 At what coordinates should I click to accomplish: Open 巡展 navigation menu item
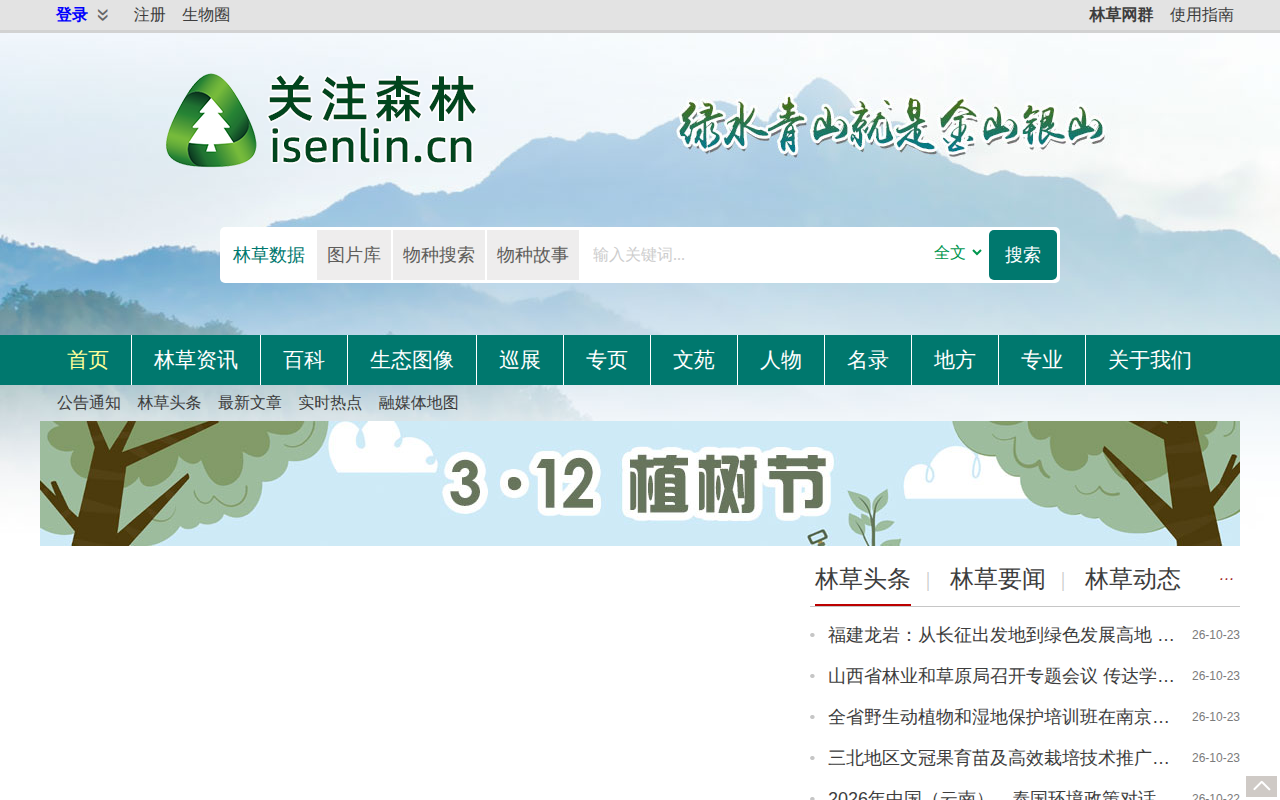coord(520,360)
